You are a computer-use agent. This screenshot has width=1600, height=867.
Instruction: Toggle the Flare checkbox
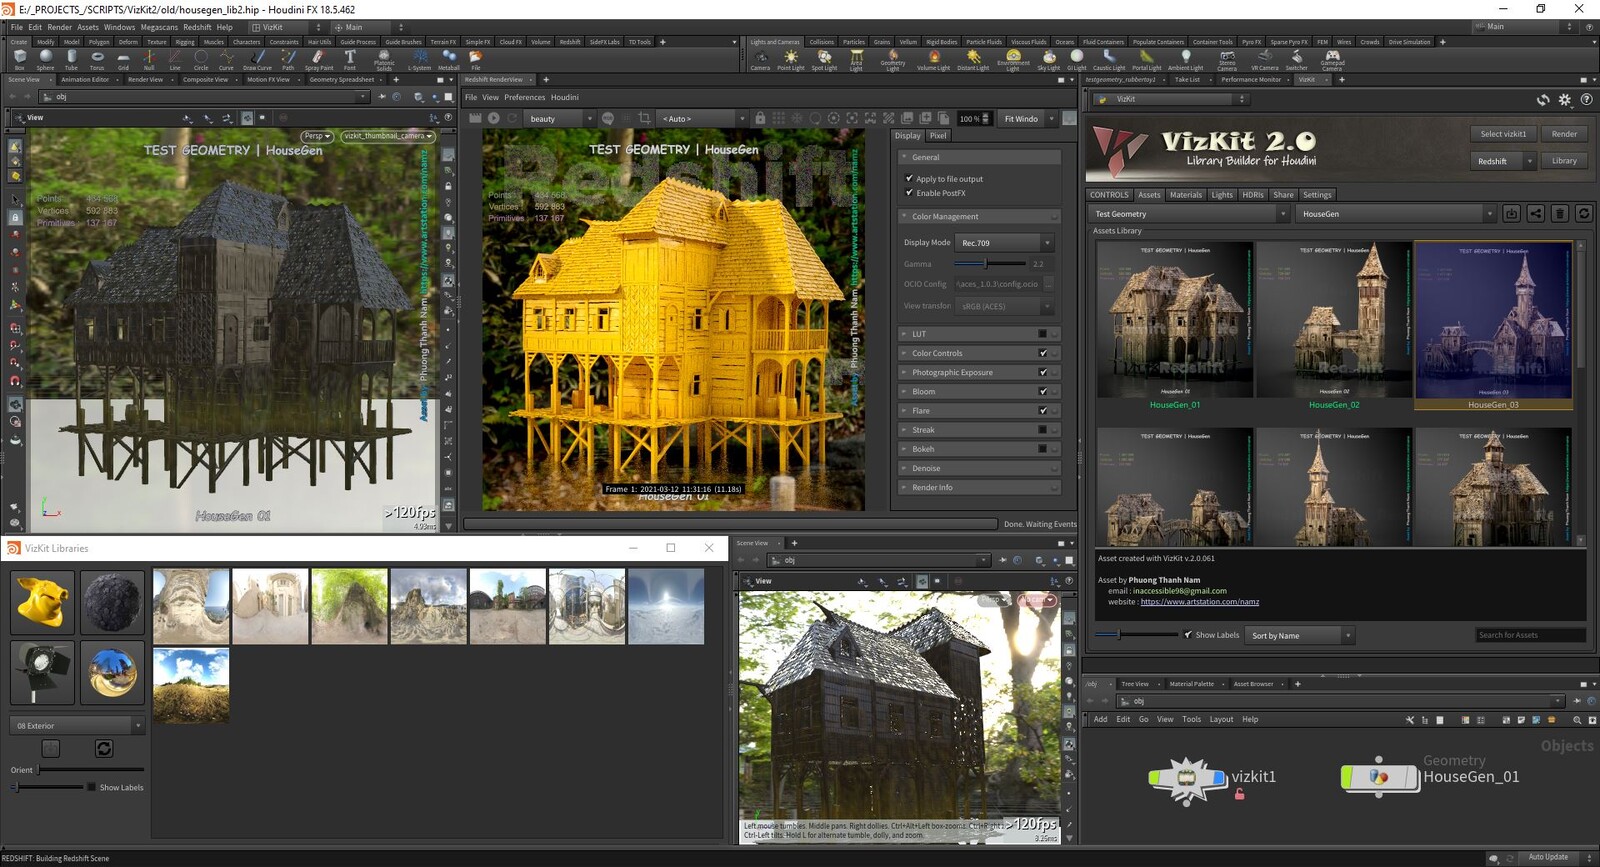(1043, 410)
